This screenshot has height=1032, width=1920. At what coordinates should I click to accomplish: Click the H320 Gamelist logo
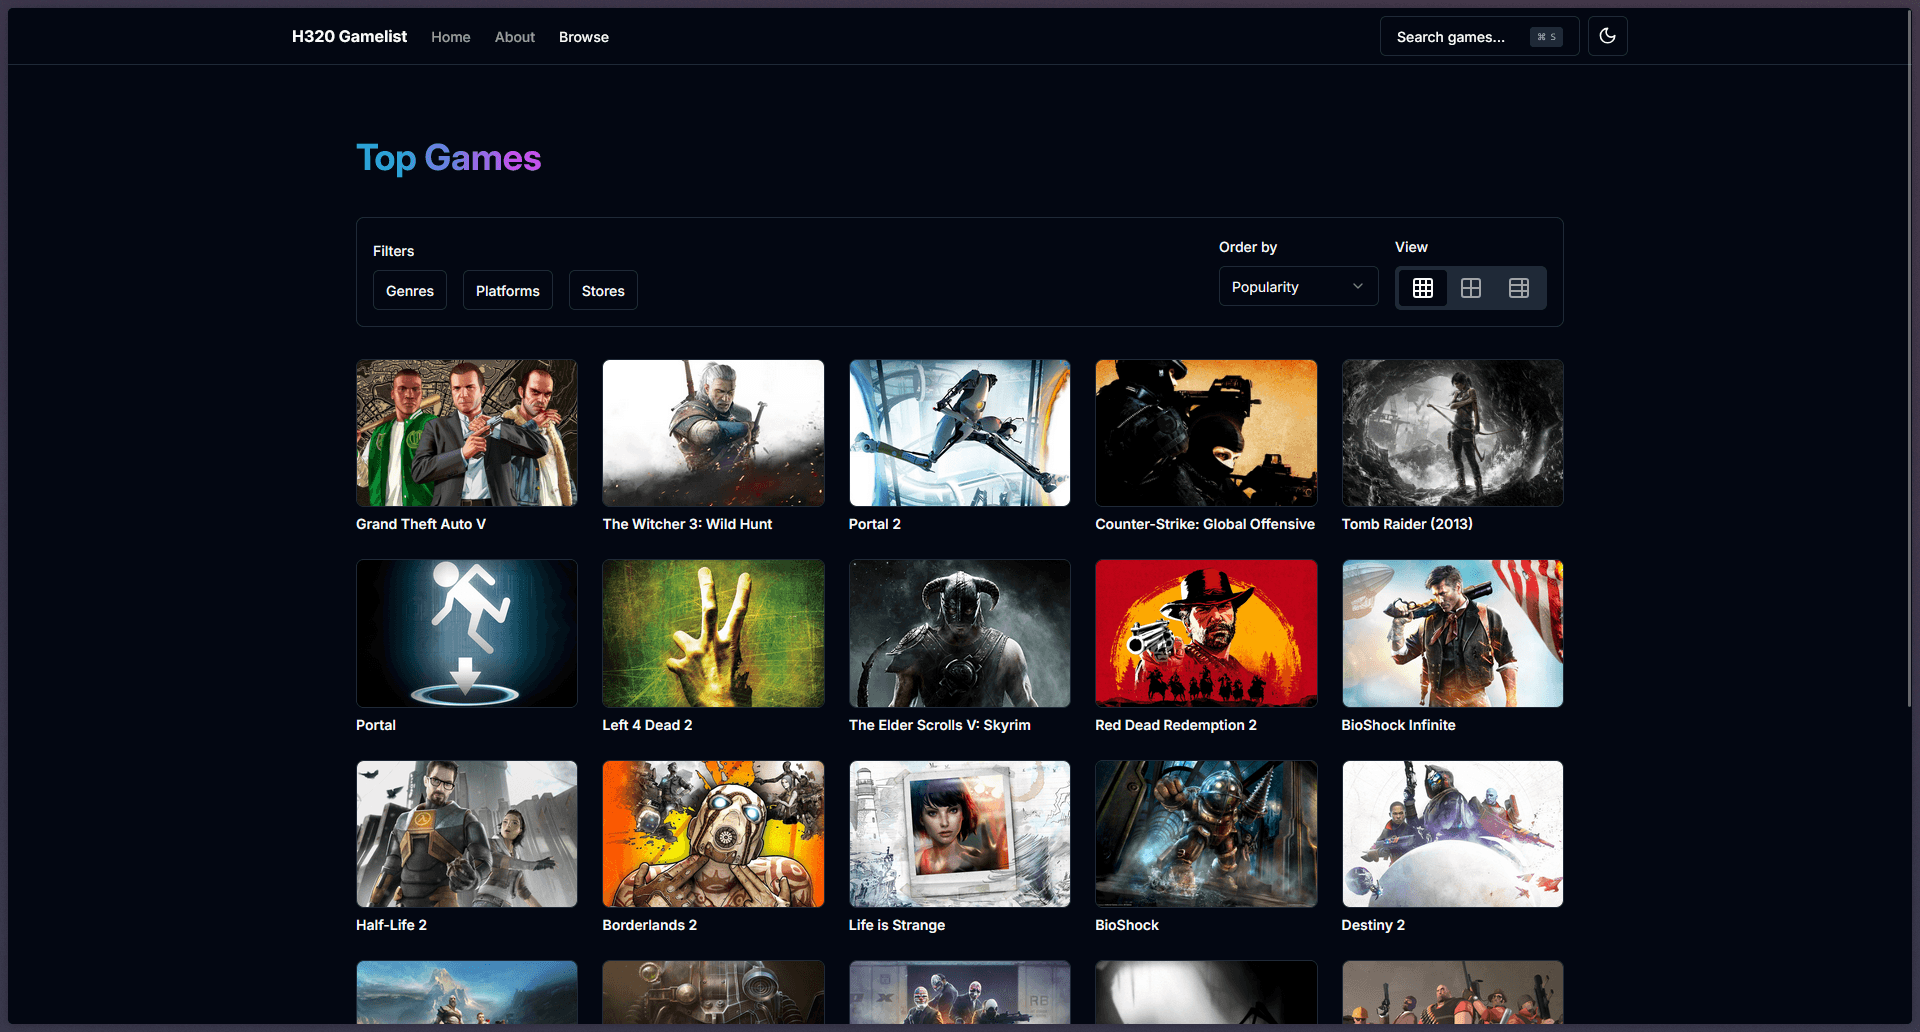click(x=348, y=36)
